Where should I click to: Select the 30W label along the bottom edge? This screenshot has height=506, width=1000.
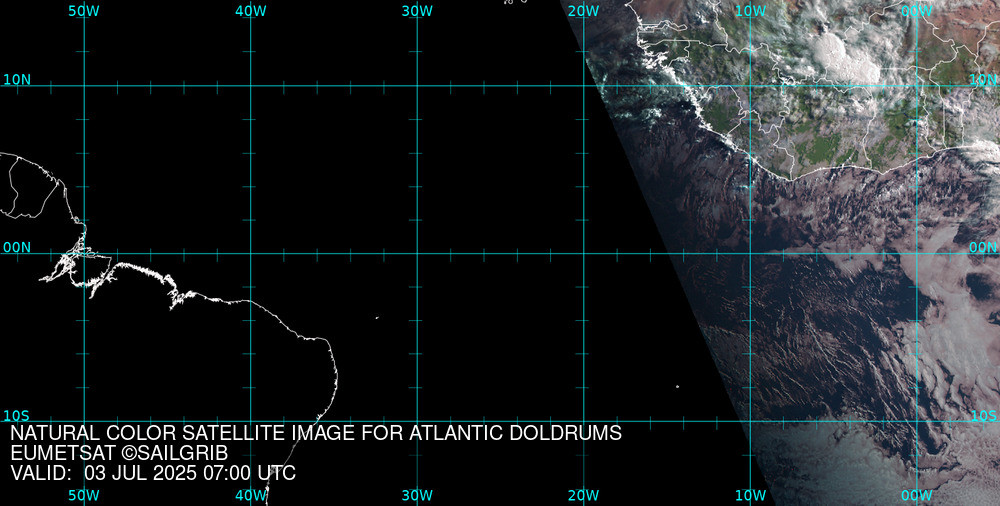tap(417, 496)
